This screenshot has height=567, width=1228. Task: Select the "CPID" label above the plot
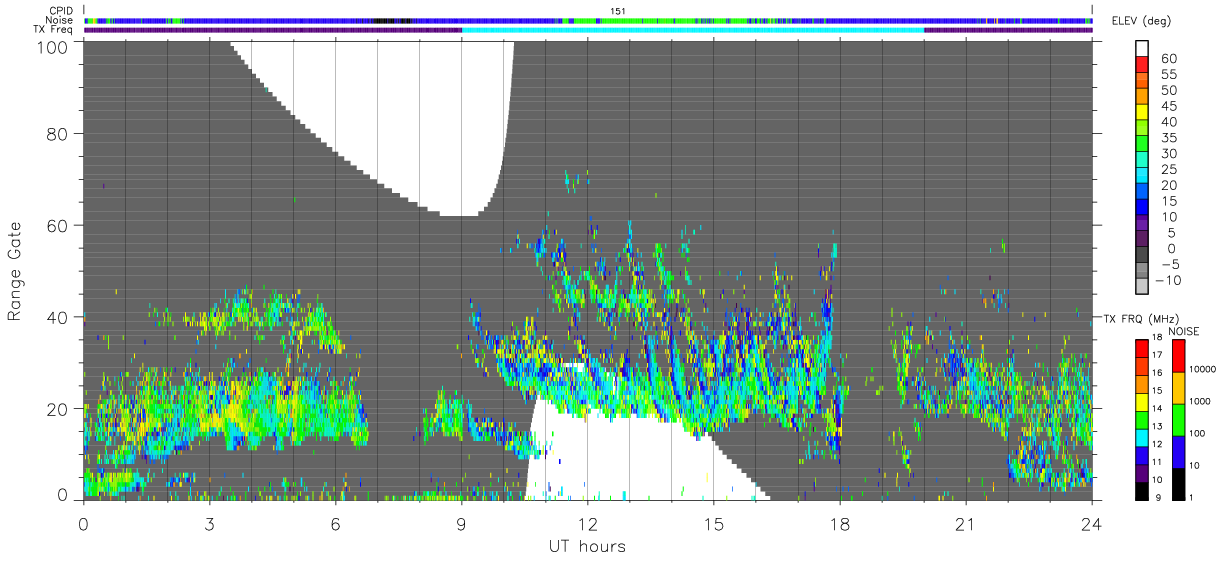[x=62, y=10]
